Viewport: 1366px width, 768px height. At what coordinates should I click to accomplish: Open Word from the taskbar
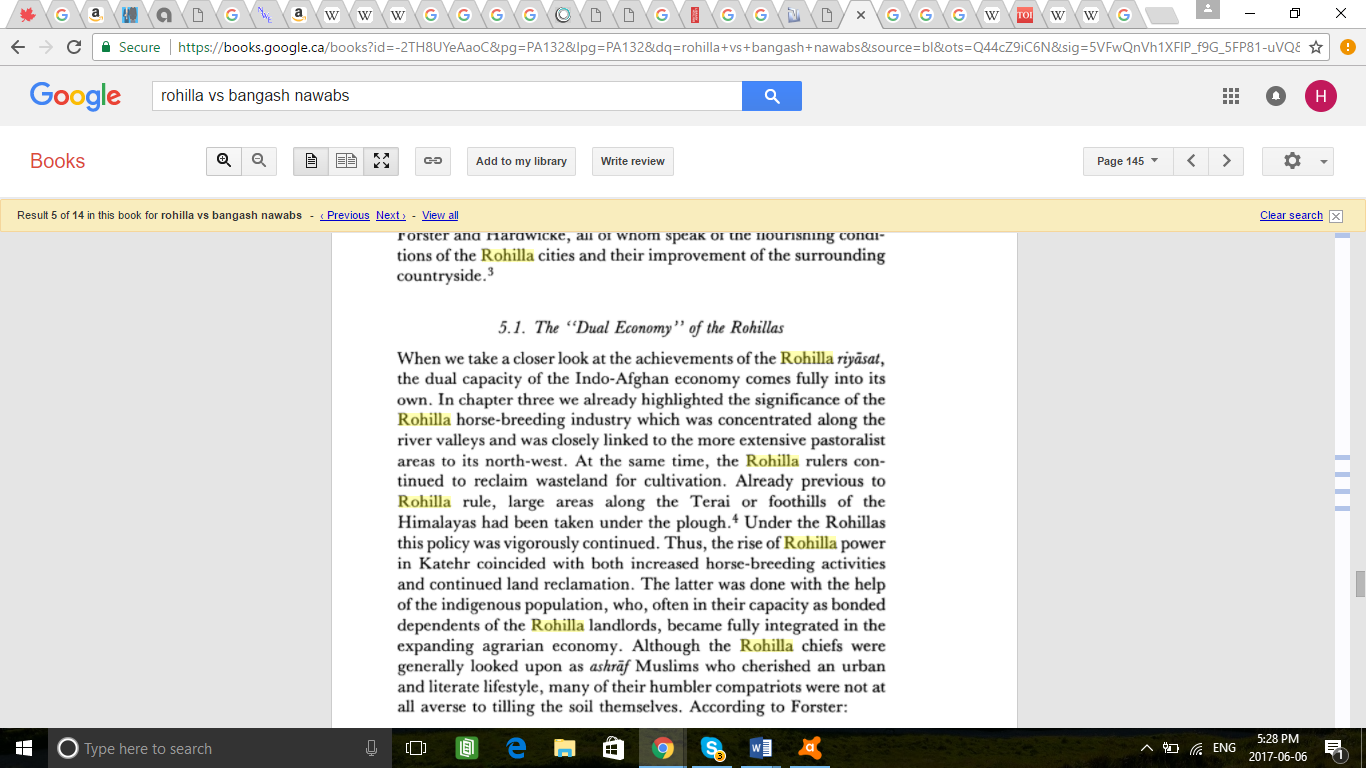click(x=761, y=748)
